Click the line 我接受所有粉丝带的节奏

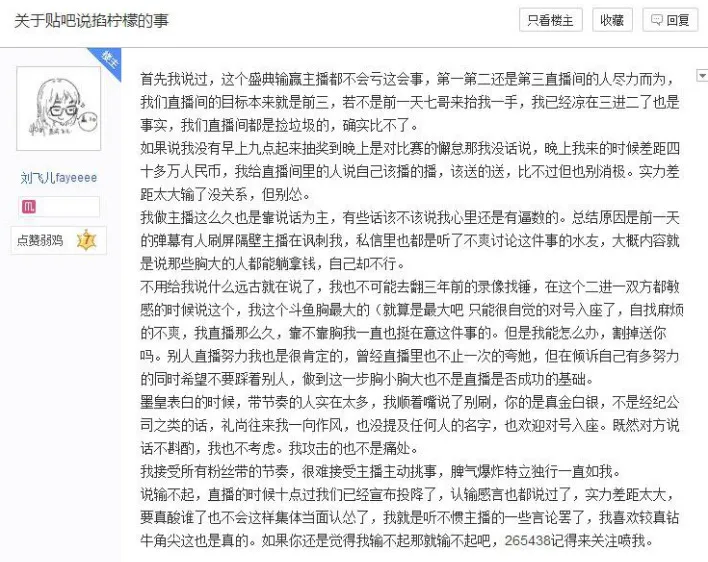click(381, 471)
